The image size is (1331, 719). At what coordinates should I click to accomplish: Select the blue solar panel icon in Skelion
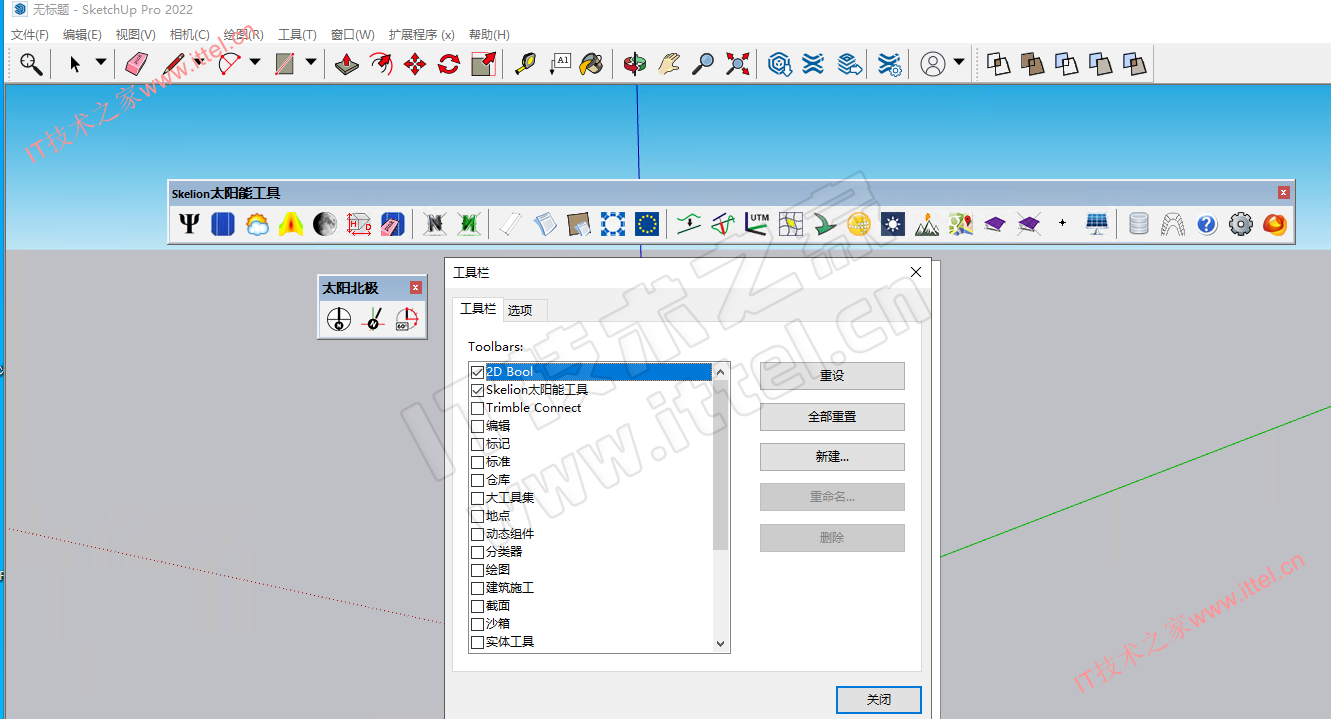click(223, 224)
